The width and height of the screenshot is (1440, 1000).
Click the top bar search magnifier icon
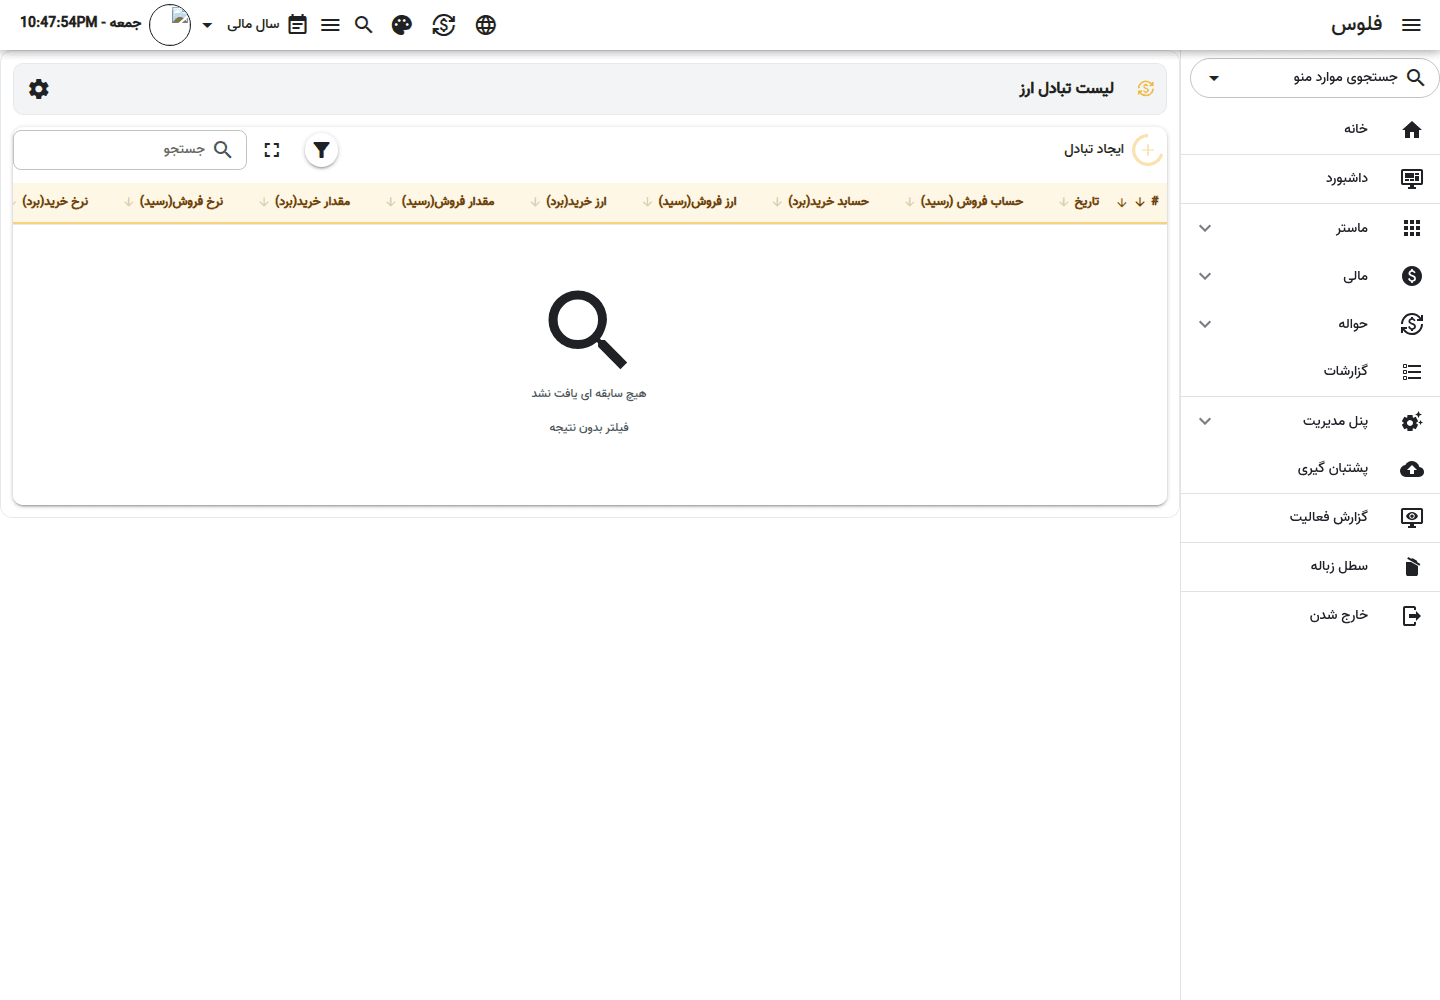point(364,25)
